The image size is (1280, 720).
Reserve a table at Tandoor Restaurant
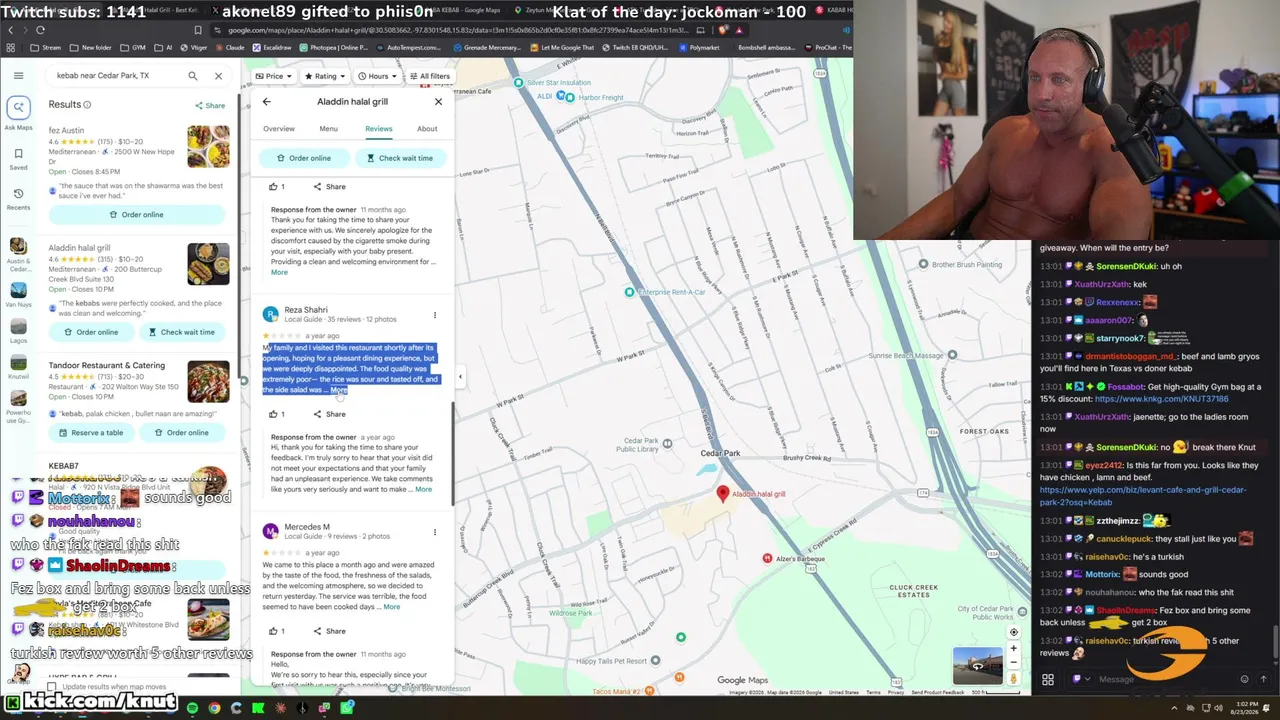pos(91,433)
